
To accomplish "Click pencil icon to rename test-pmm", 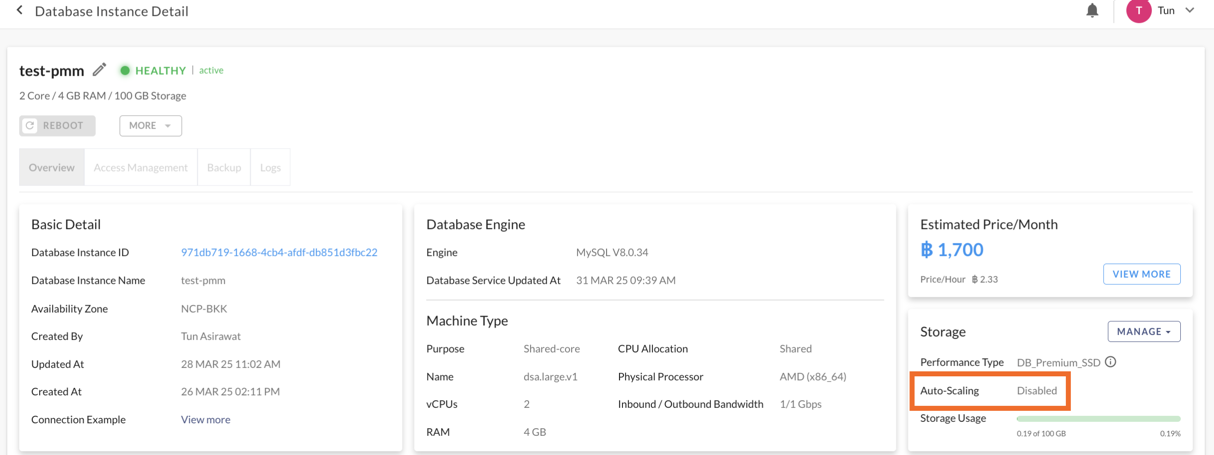I will coord(99,70).
